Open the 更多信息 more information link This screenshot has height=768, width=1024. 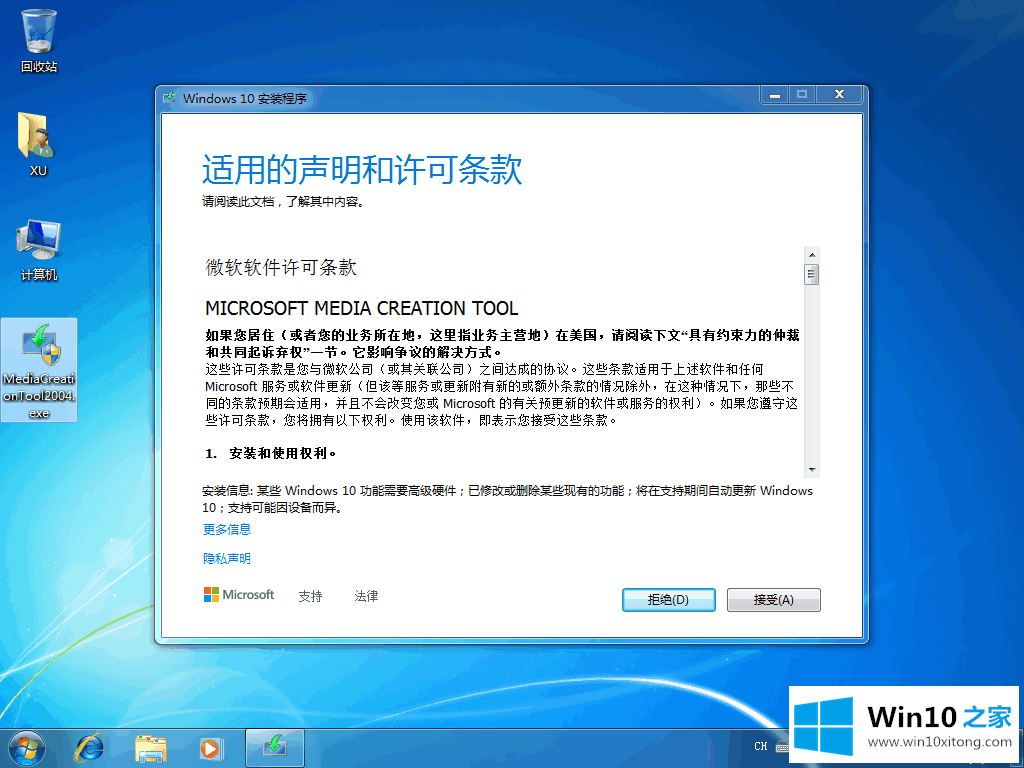click(x=227, y=529)
